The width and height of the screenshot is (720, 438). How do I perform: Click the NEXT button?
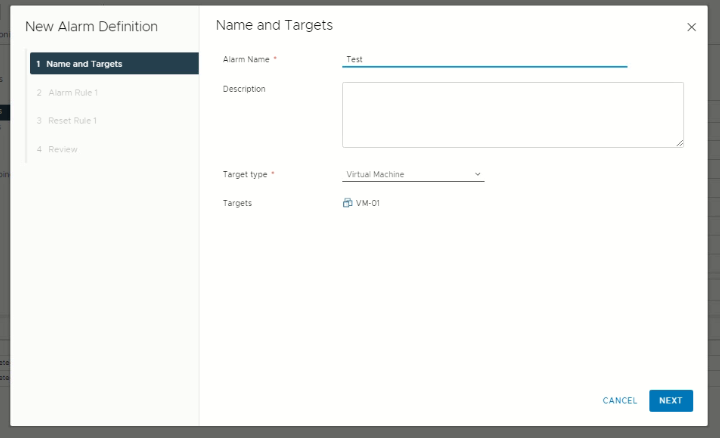click(x=671, y=400)
